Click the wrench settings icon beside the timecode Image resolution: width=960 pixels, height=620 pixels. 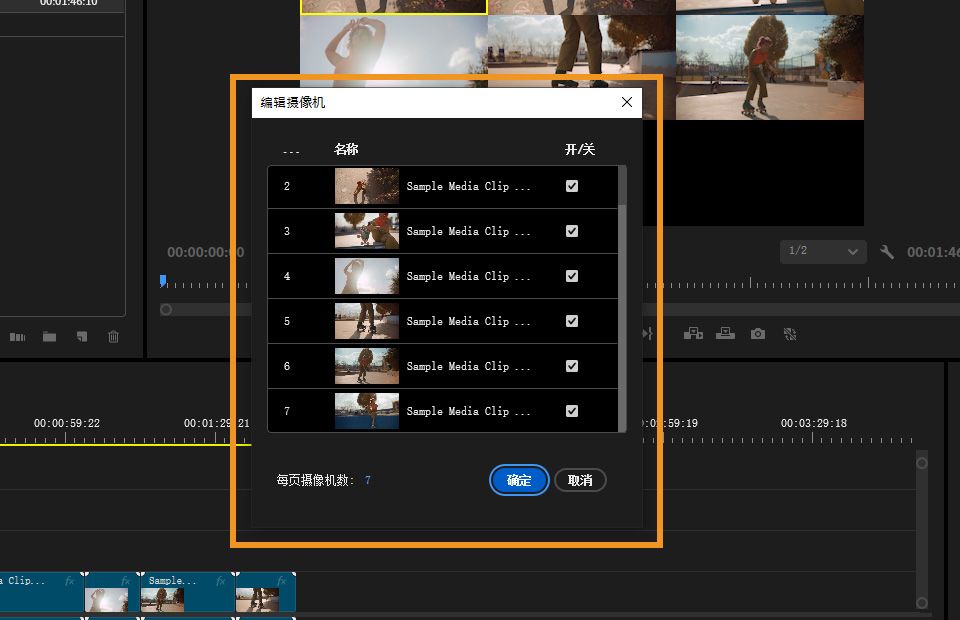tap(886, 252)
